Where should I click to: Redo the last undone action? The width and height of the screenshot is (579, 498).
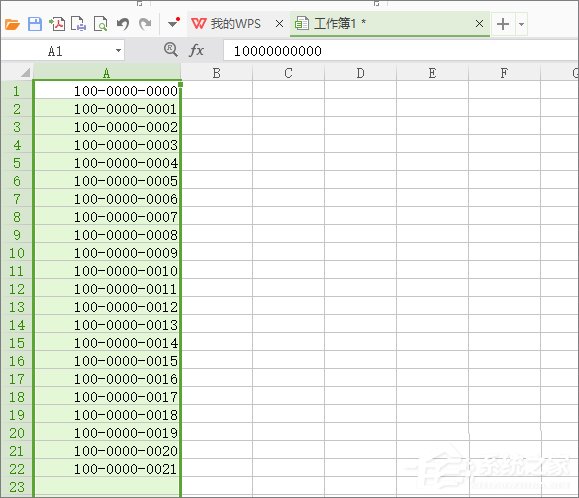tap(145, 24)
